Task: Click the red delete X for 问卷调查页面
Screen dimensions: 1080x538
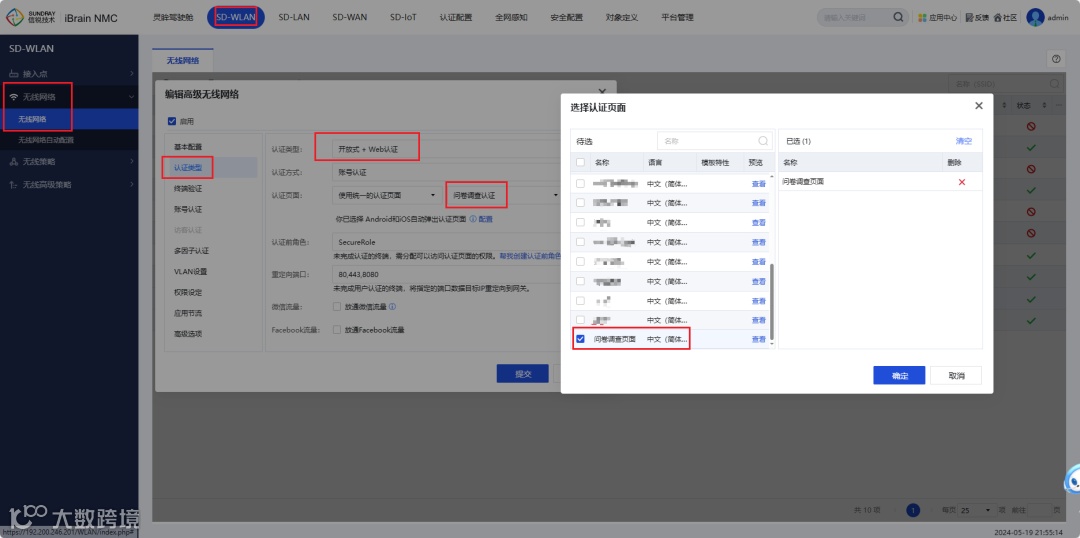Action: (962, 182)
